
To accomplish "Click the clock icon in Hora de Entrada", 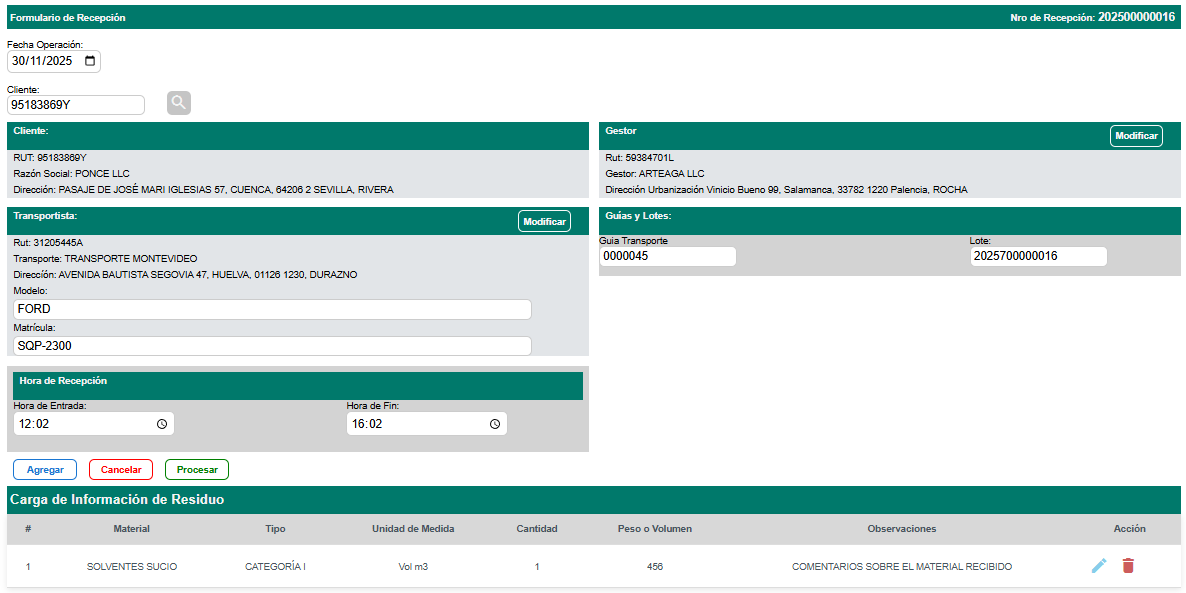I will [x=162, y=424].
